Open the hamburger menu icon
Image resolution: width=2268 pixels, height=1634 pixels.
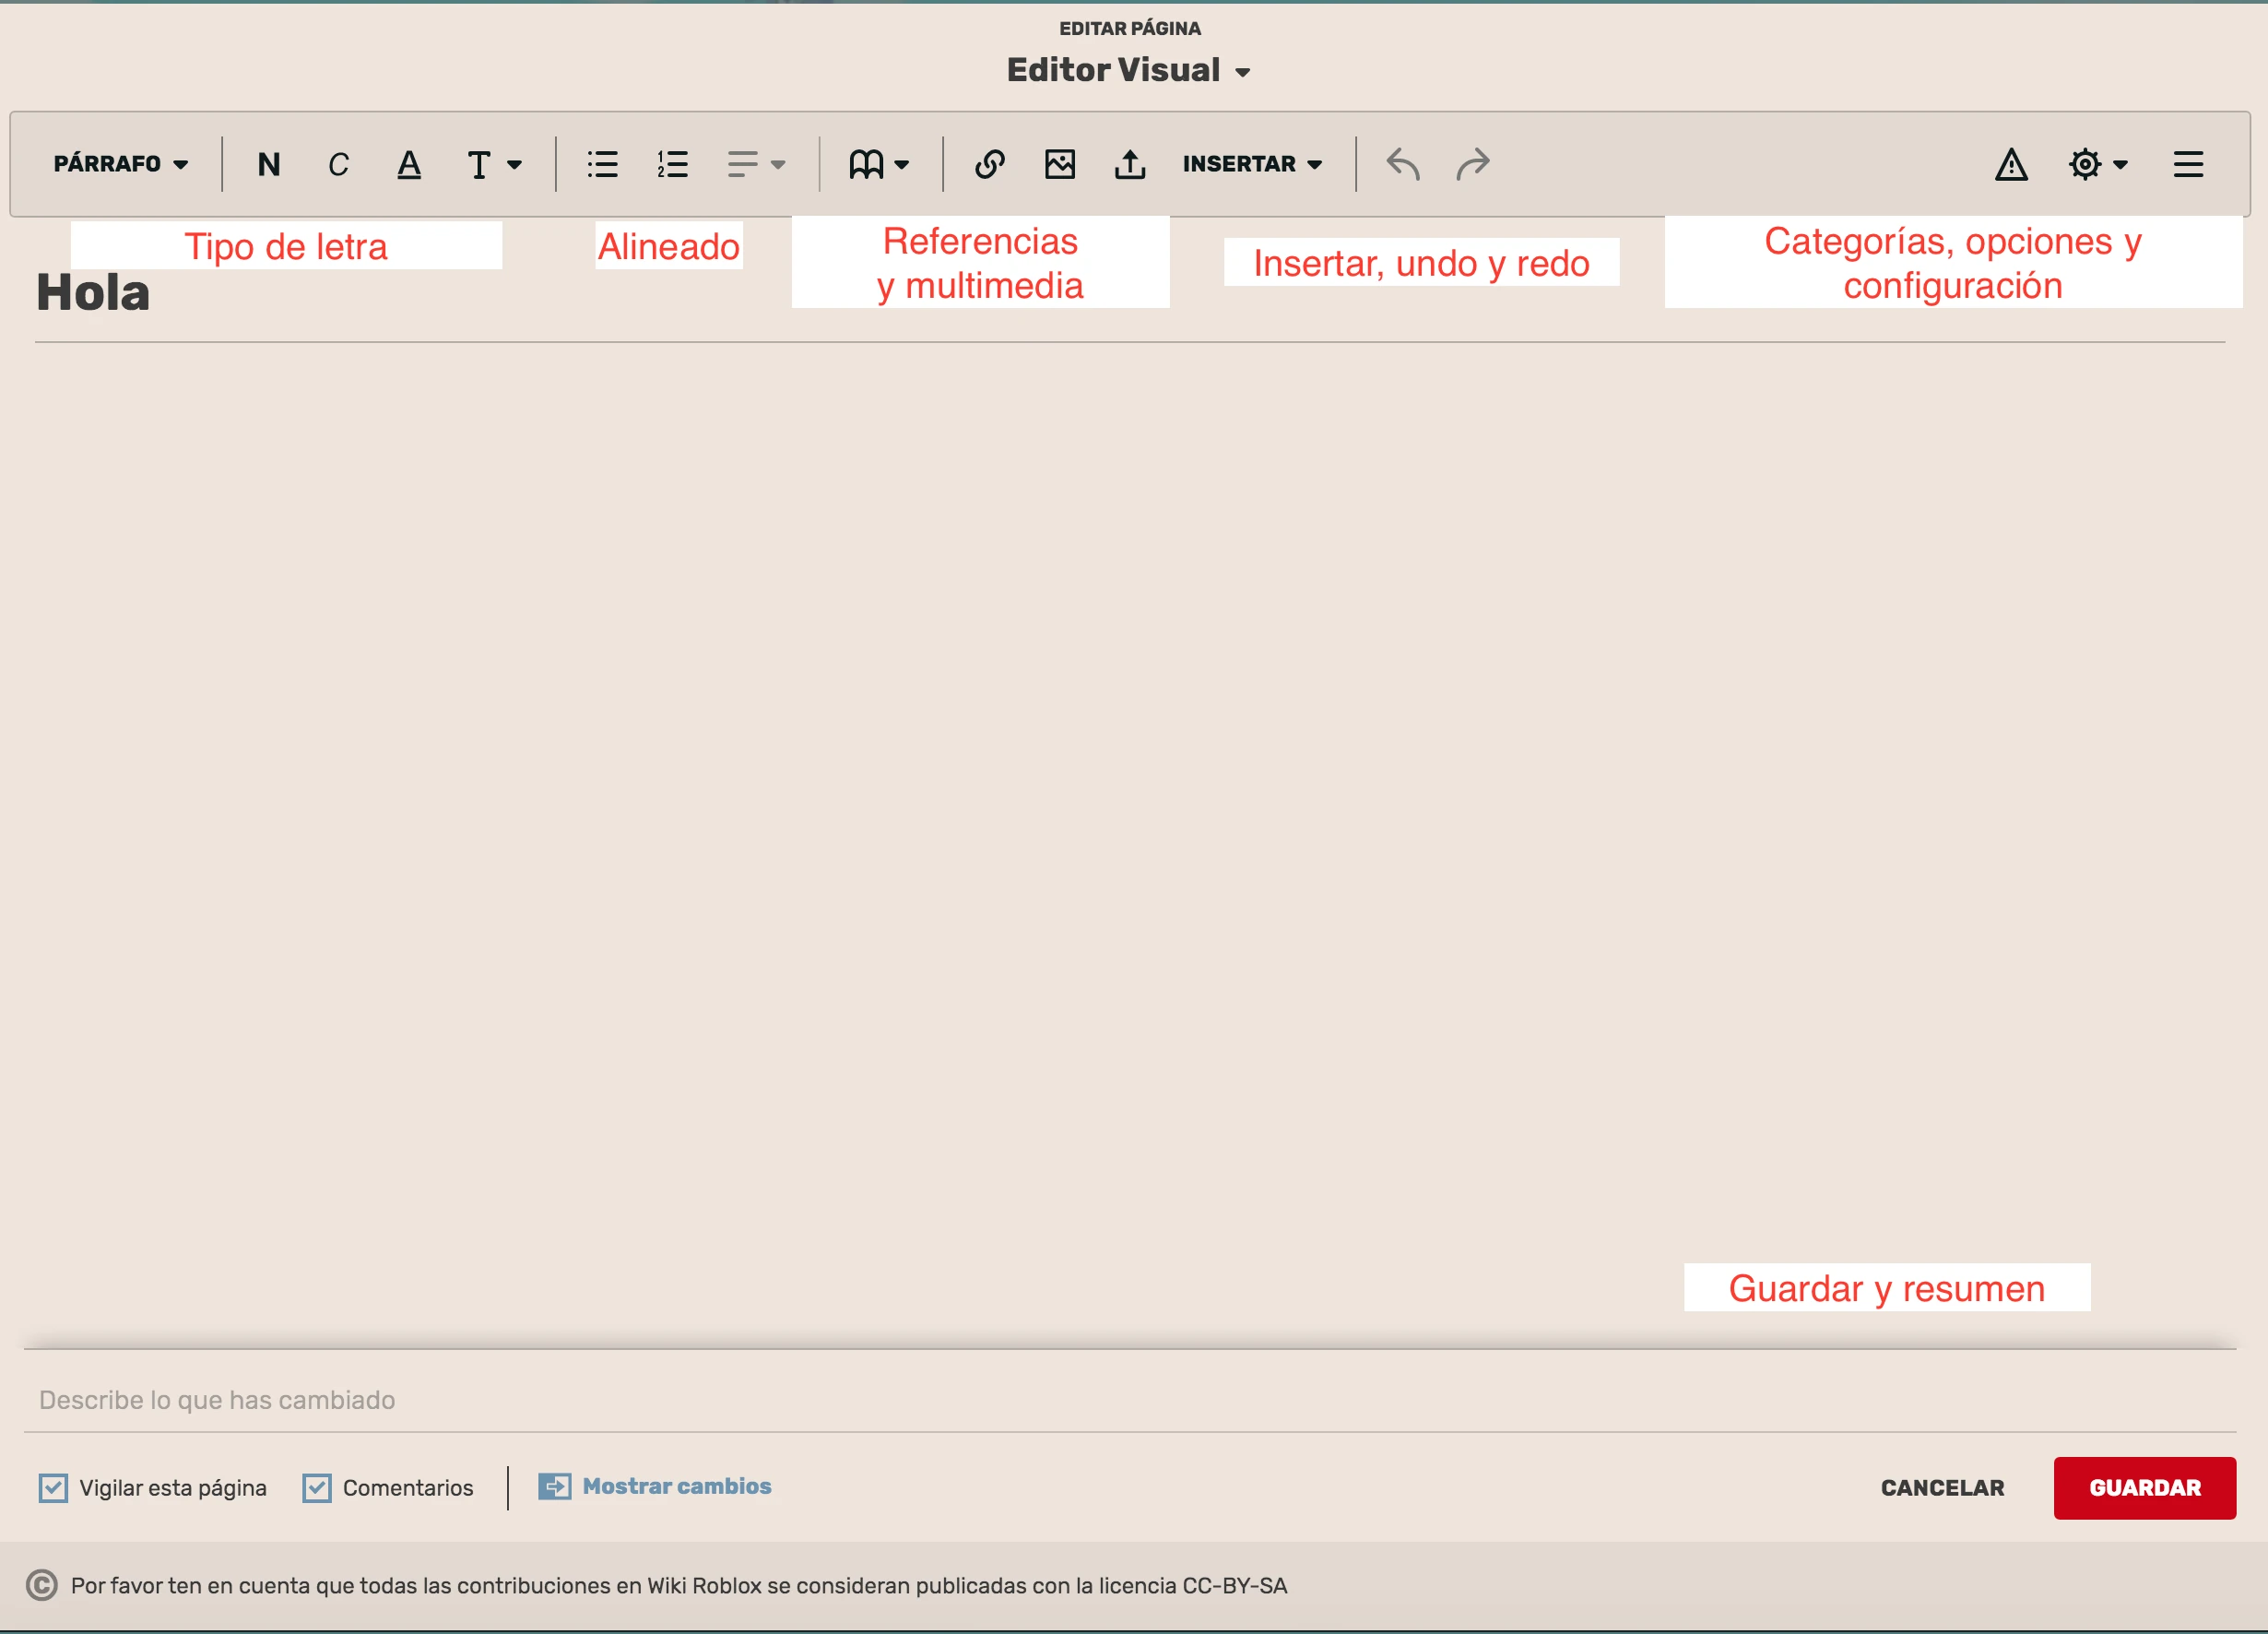[x=2188, y=164]
